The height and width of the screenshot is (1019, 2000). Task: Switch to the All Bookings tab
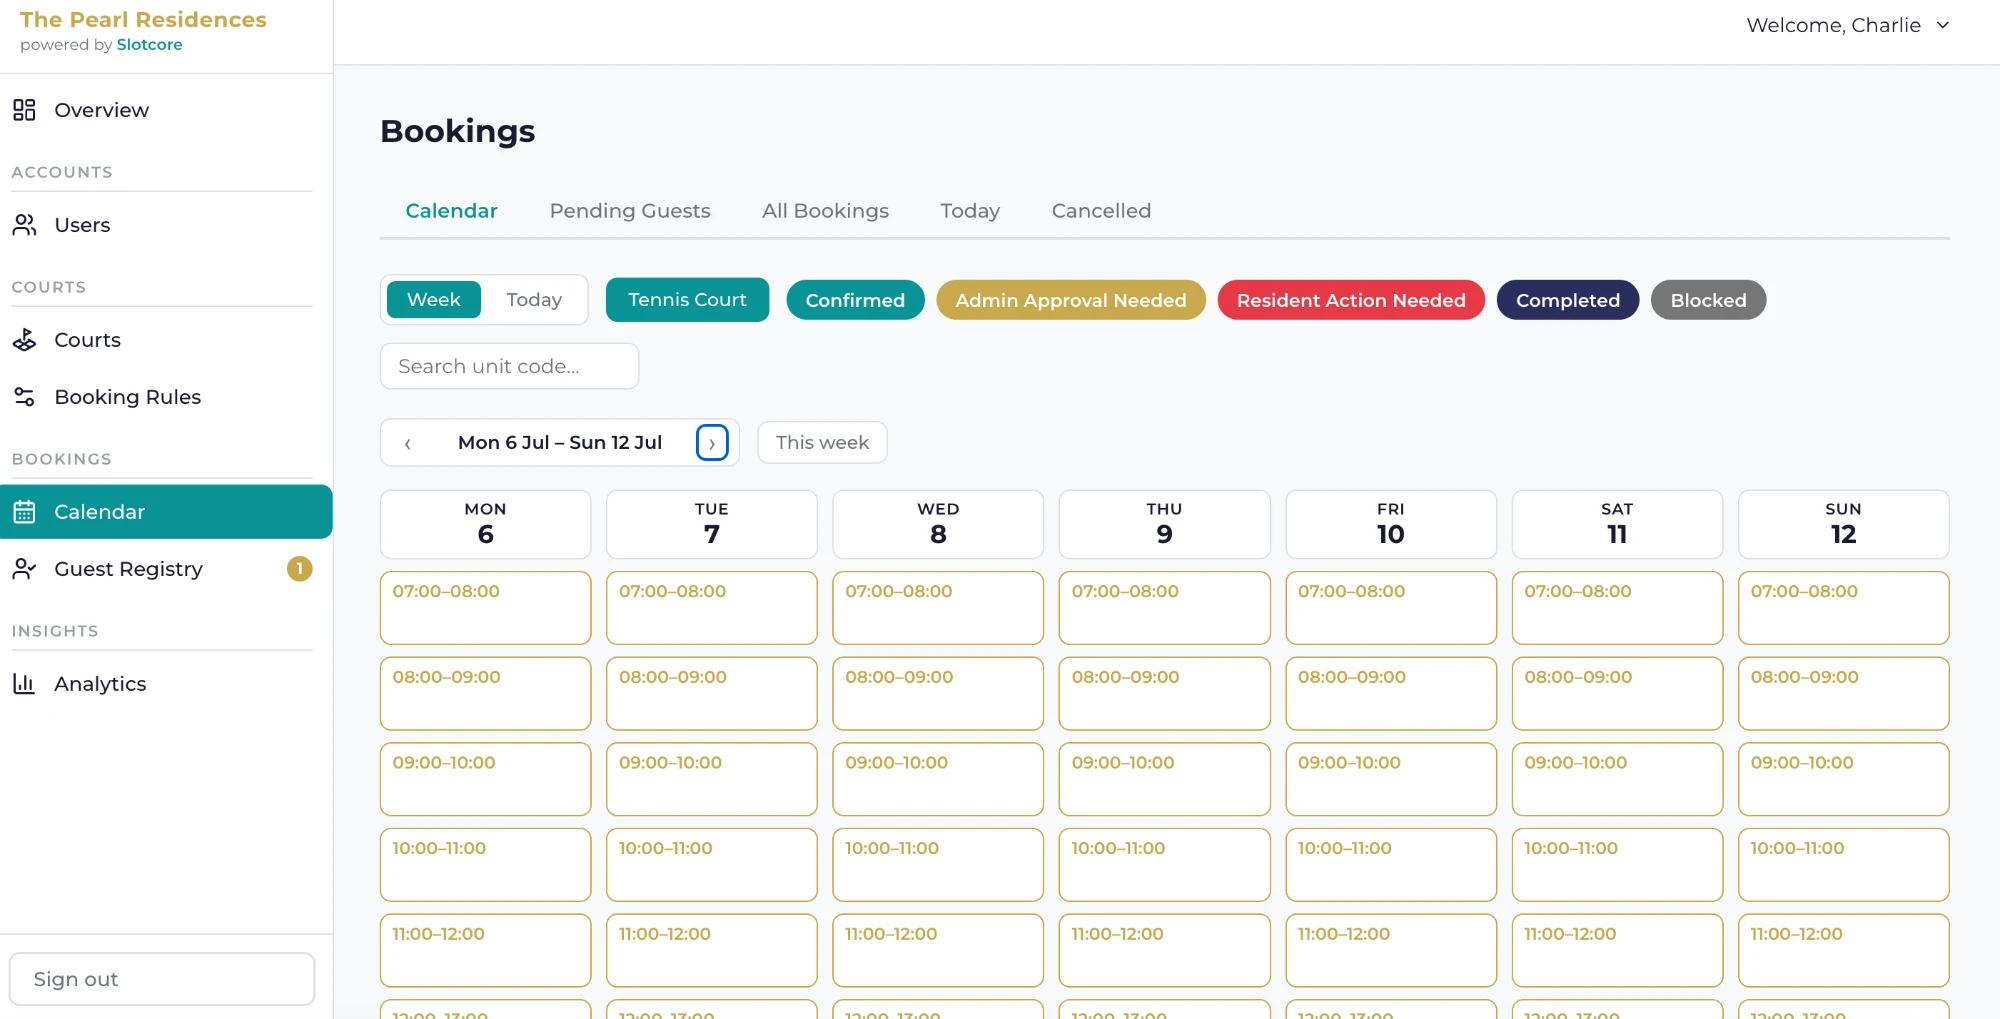pyautogui.click(x=825, y=211)
